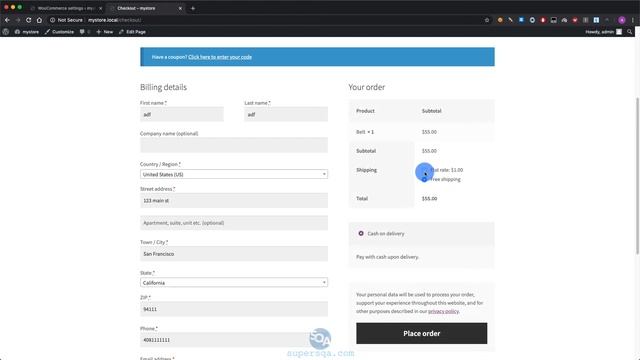Click Howdy, admin account link
Image resolution: width=640 pixels, height=360 pixels.
tap(600, 32)
